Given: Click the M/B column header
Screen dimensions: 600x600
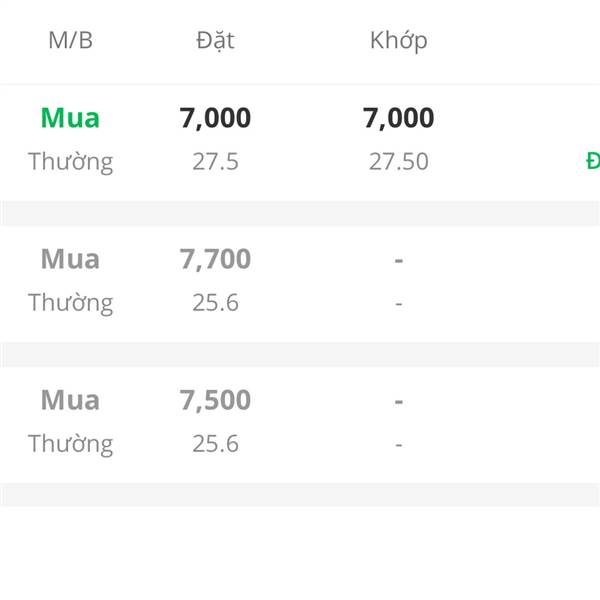Looking at the screenshot, I should tap(70, 41).
